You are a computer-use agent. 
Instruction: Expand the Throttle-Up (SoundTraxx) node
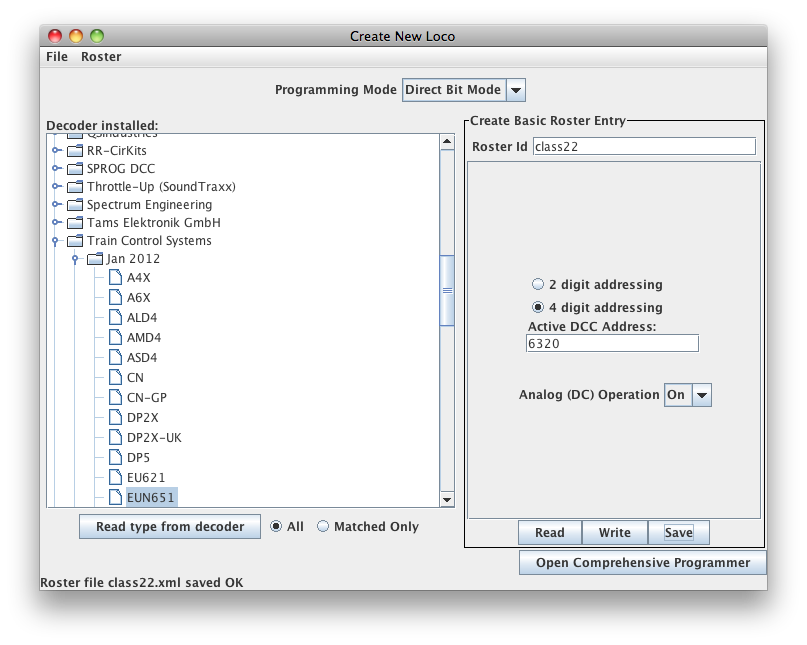[56, 186]
